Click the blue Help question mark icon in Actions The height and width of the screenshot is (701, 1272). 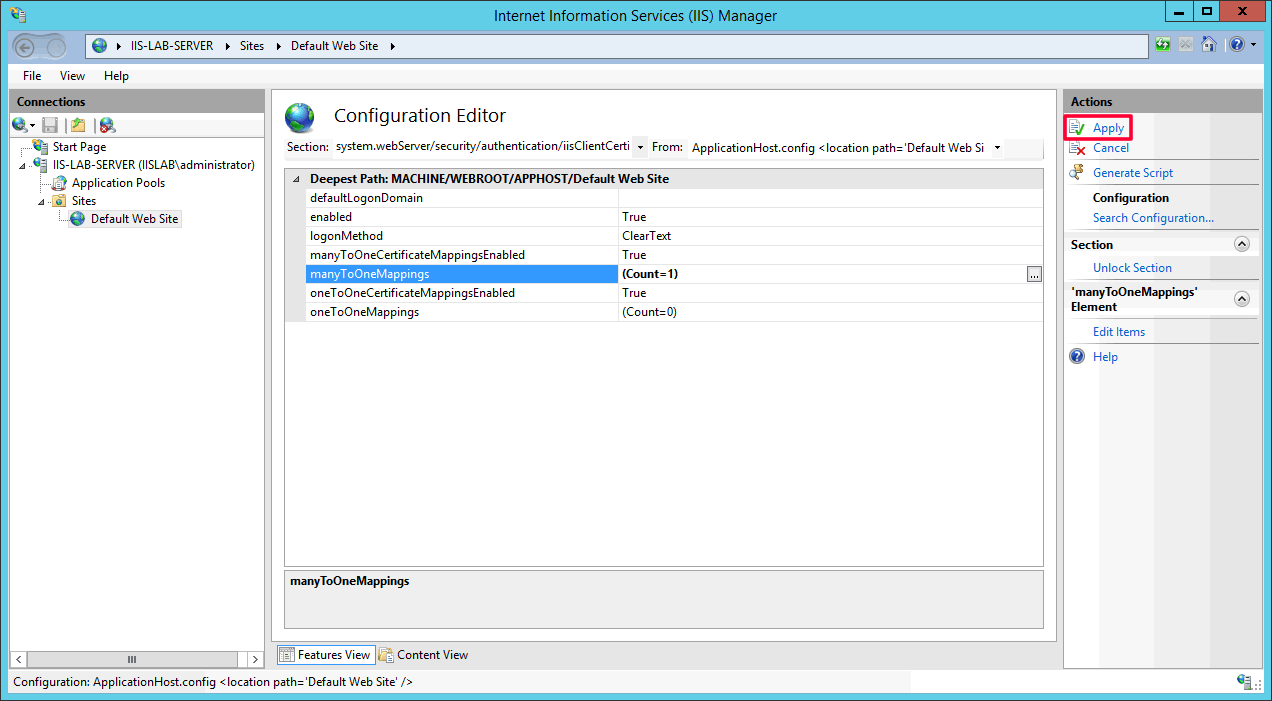click(x=1077, y=357)
